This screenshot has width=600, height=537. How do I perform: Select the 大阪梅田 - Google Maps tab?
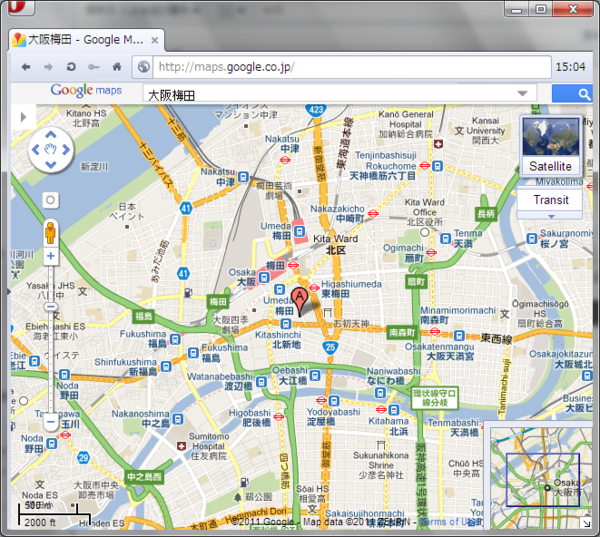click(86, 40)
